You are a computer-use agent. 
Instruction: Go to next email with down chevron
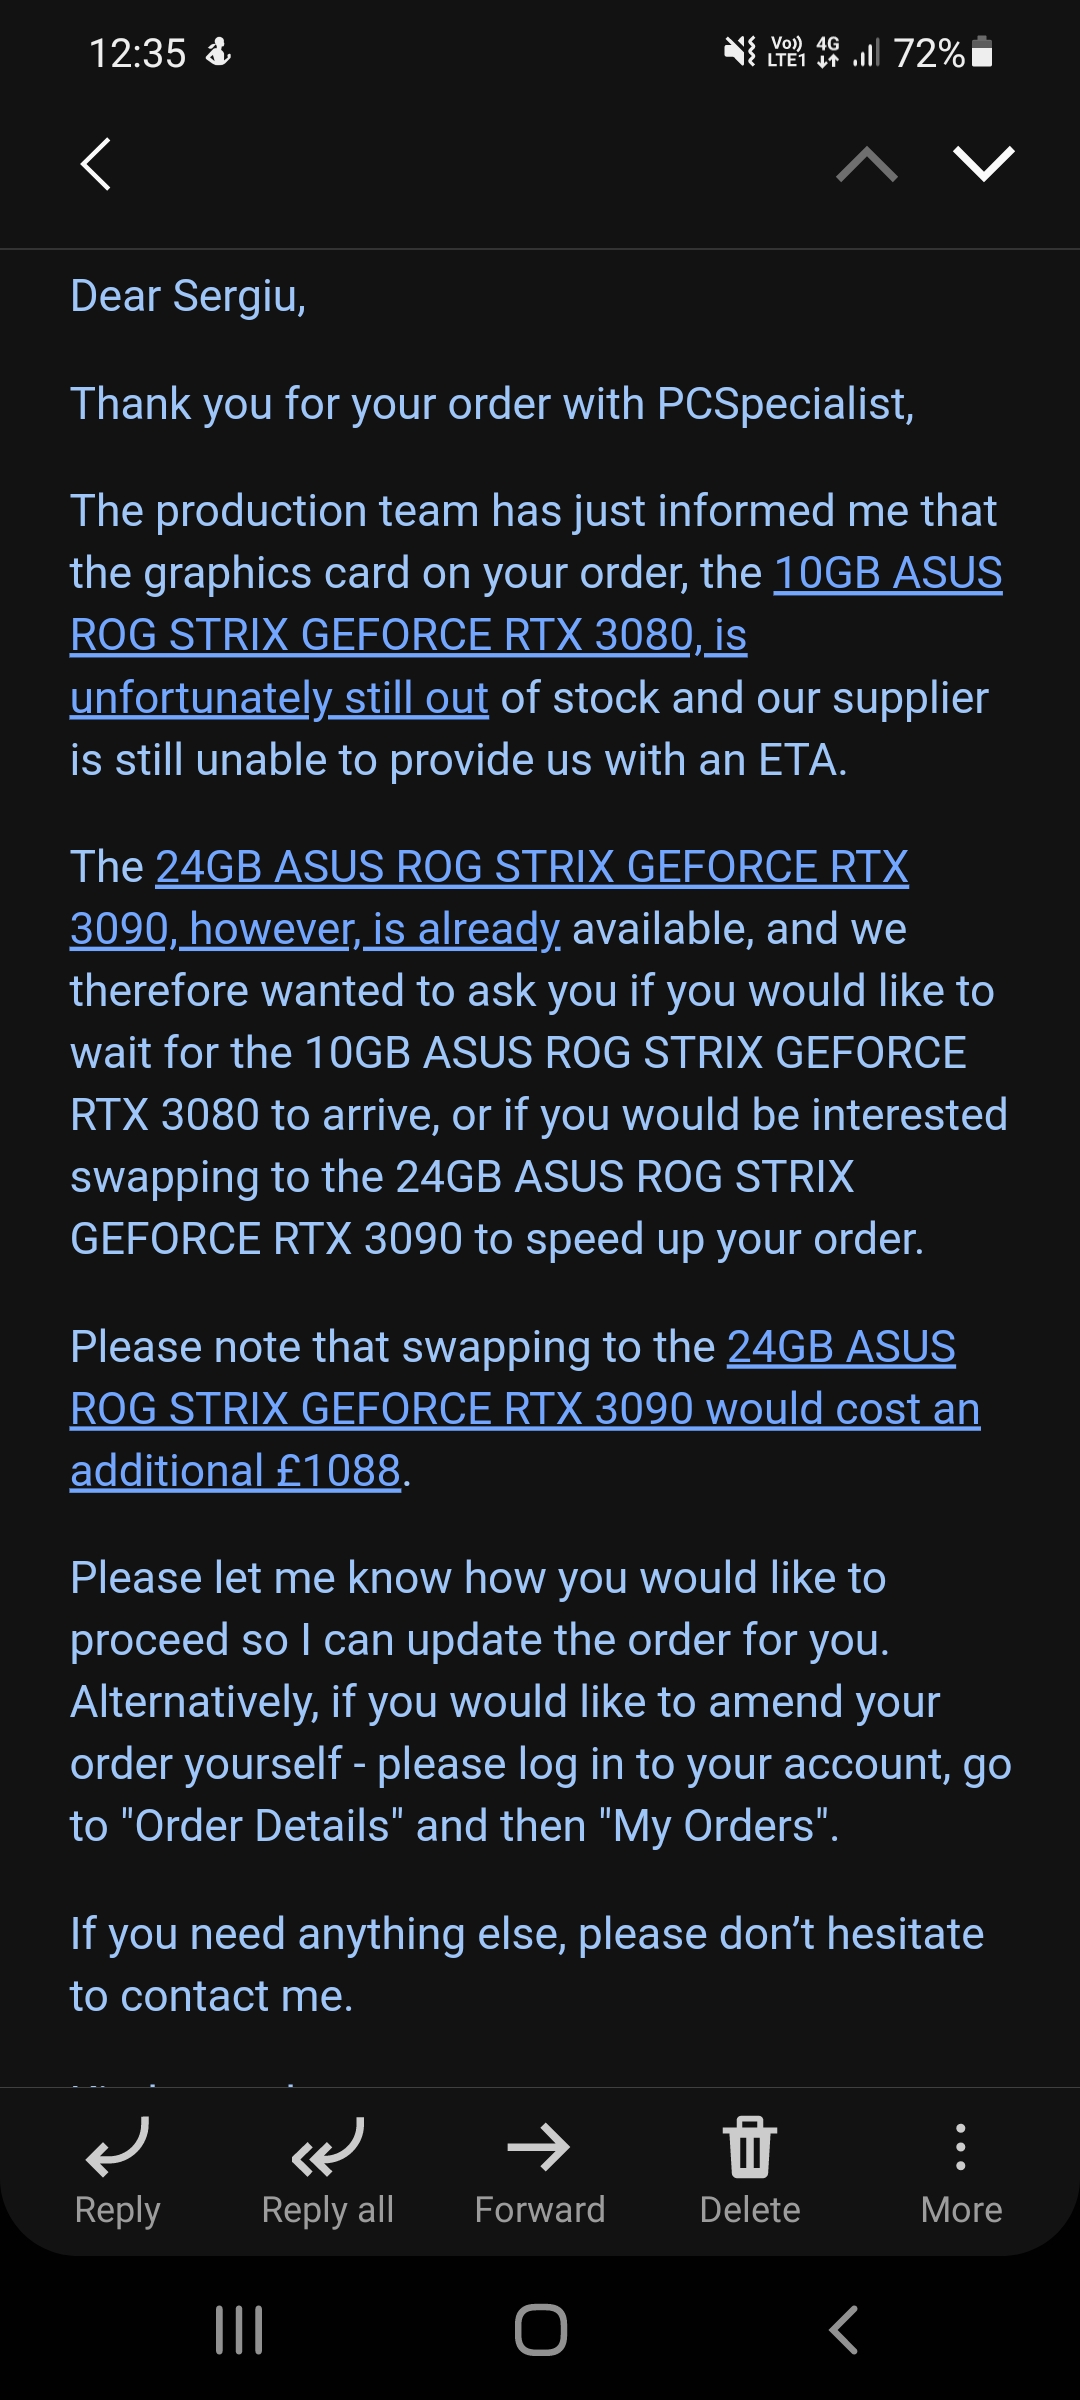coord(984,164)
